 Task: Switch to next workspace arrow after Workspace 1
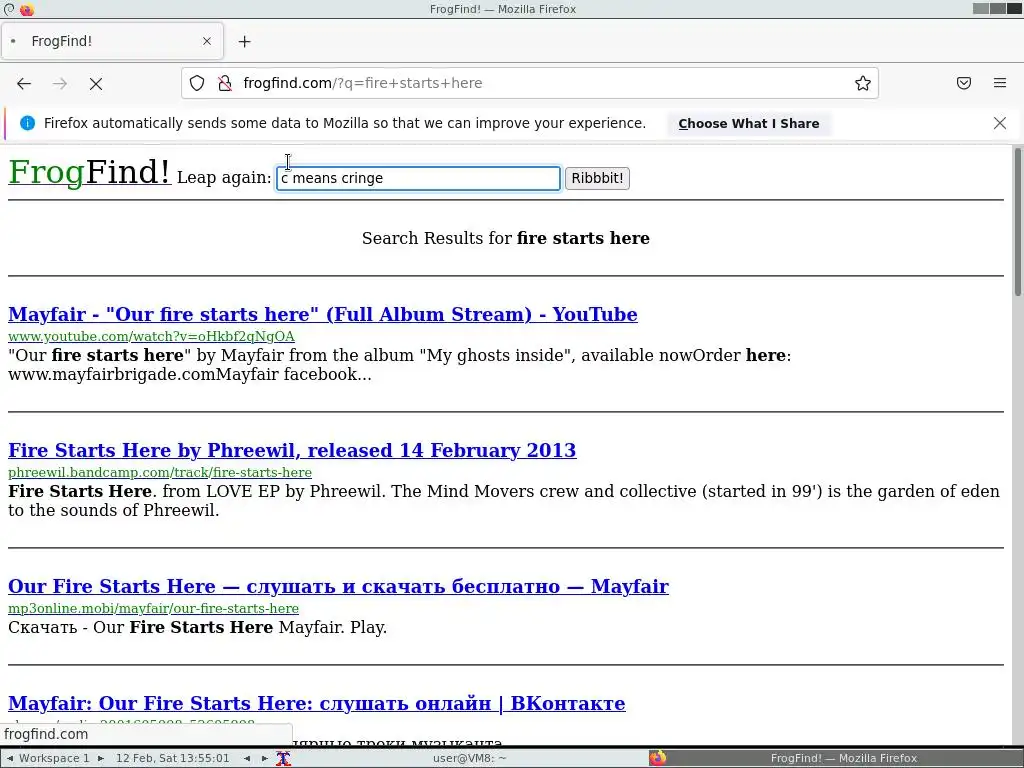click(101, 758)
